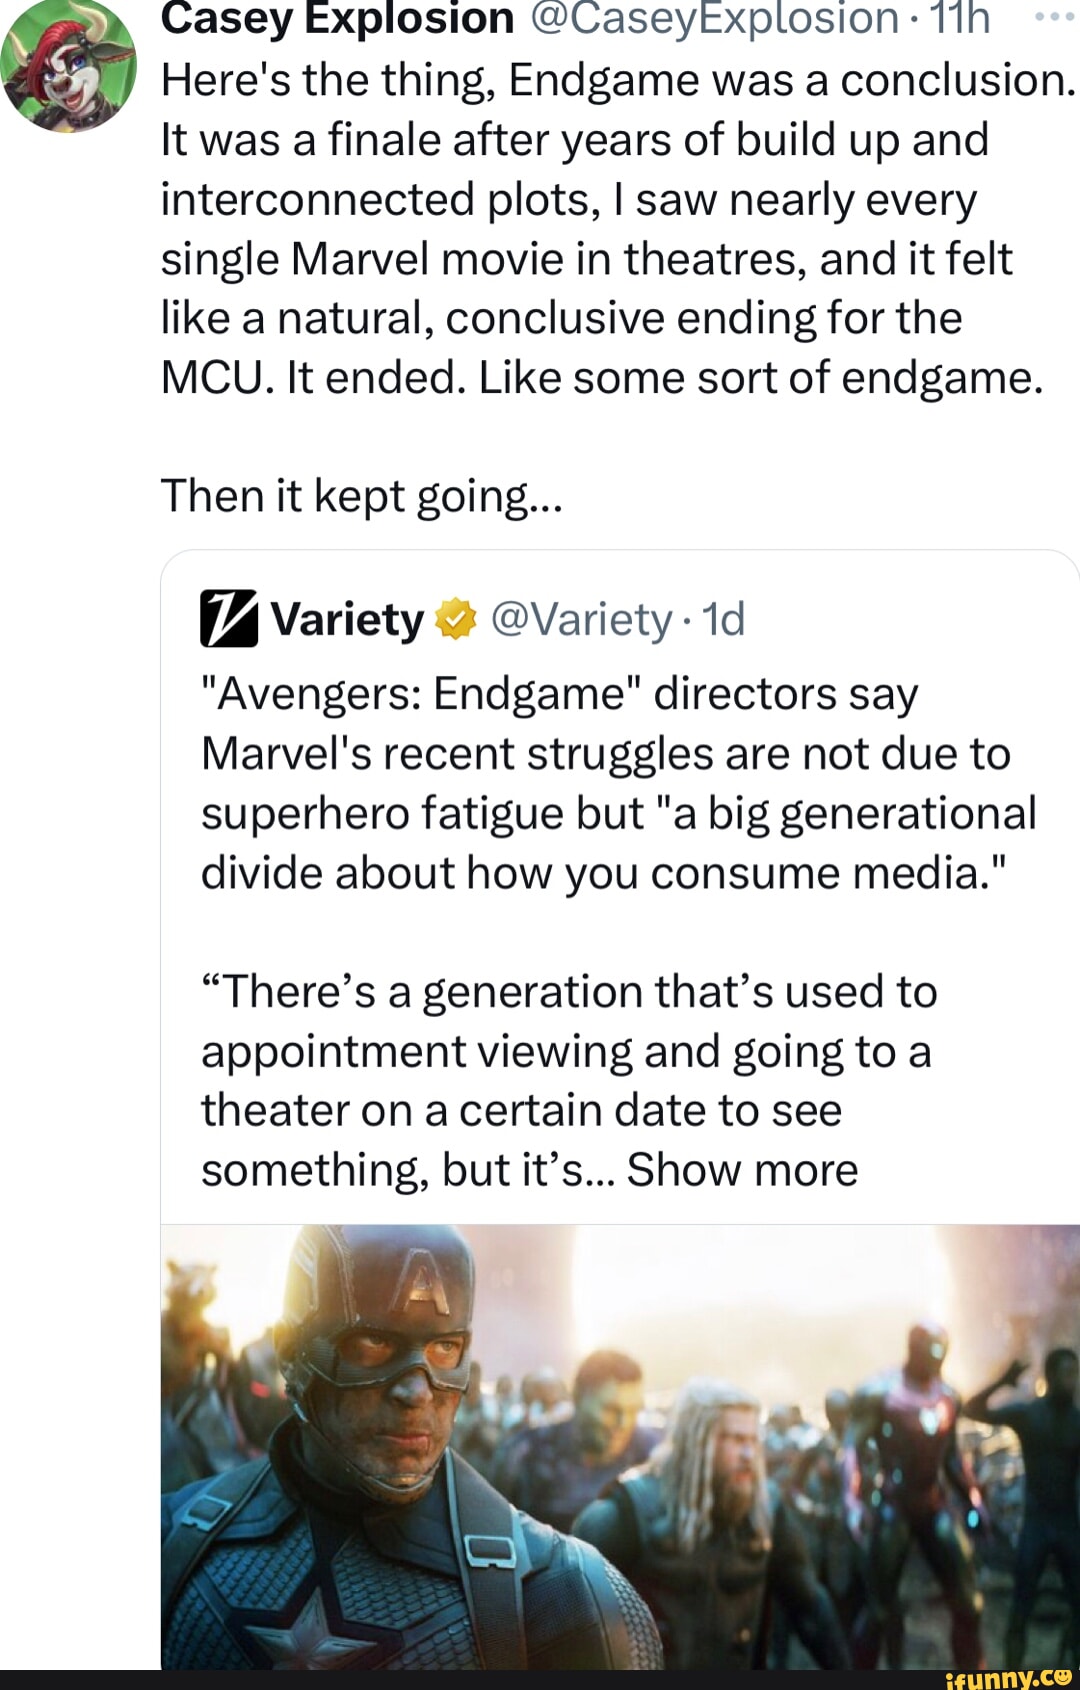The width and height of the screenshot is (1080, 1690).
Task: Click the bold Variety account name
Action: tap(347, 620)
